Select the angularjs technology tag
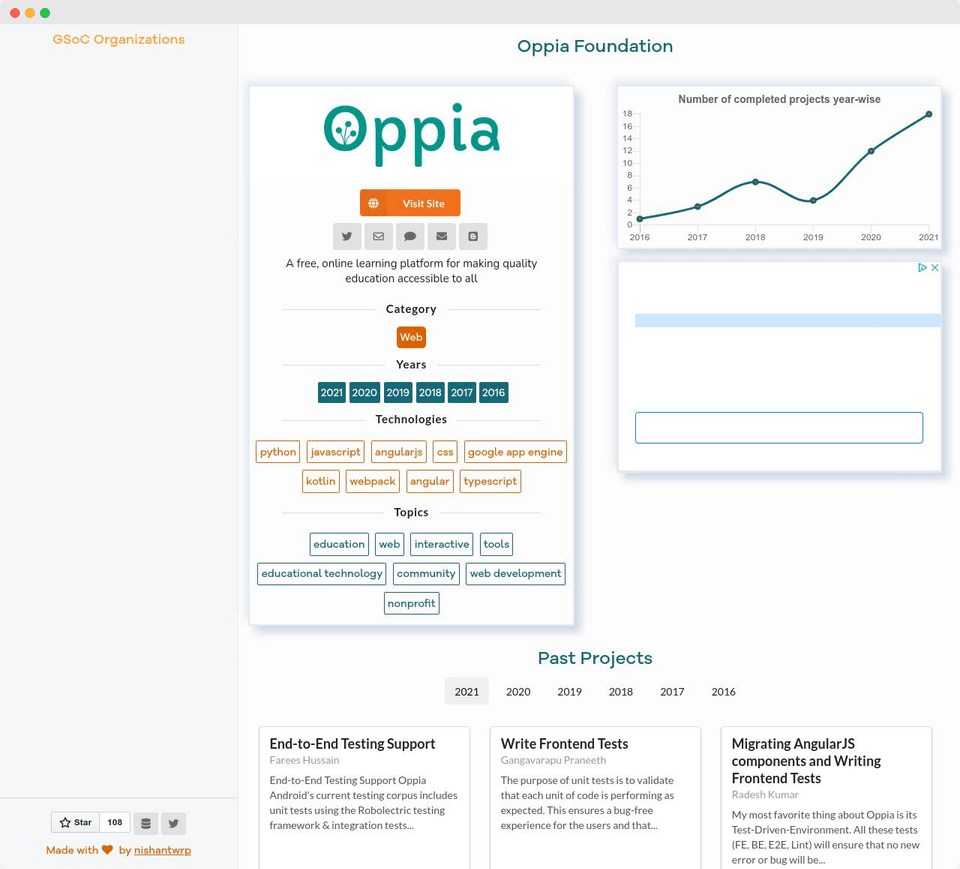960x869 pixels. point(399,452)
